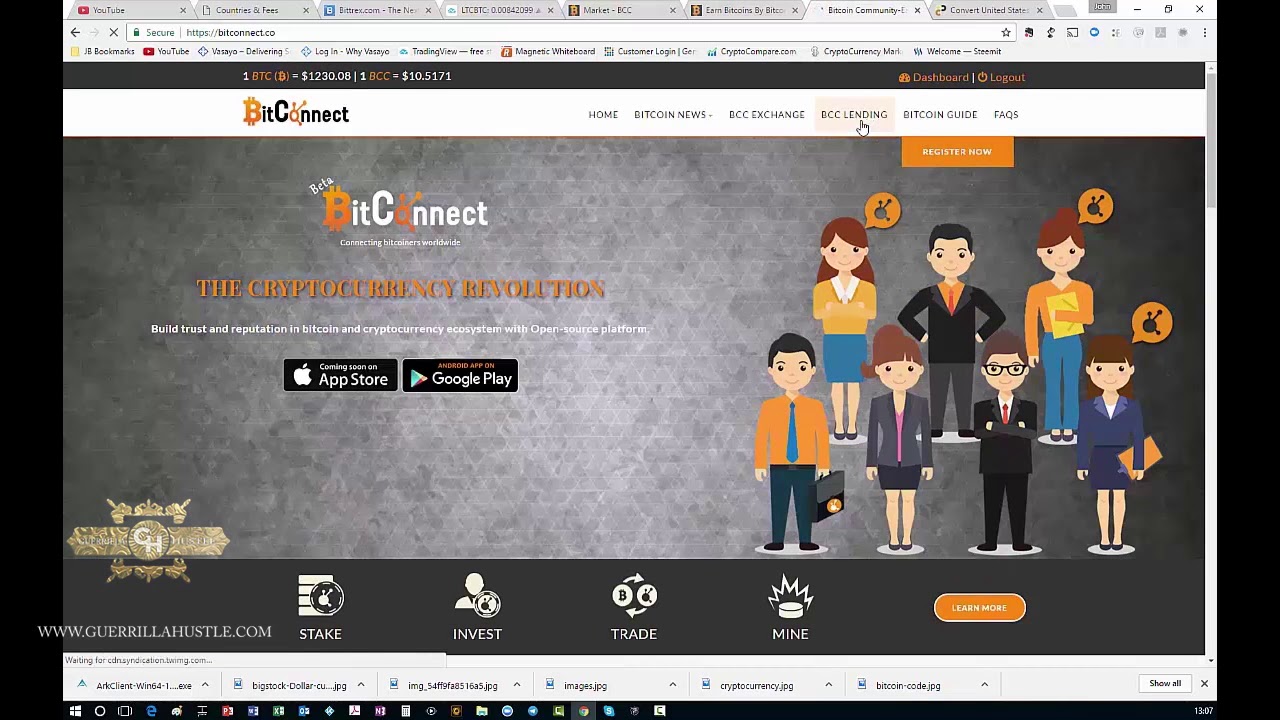This screenshot has width=1280, height=720.
Task: Open the Welcome — Steemit bookmark
Action: pos(957,52)
